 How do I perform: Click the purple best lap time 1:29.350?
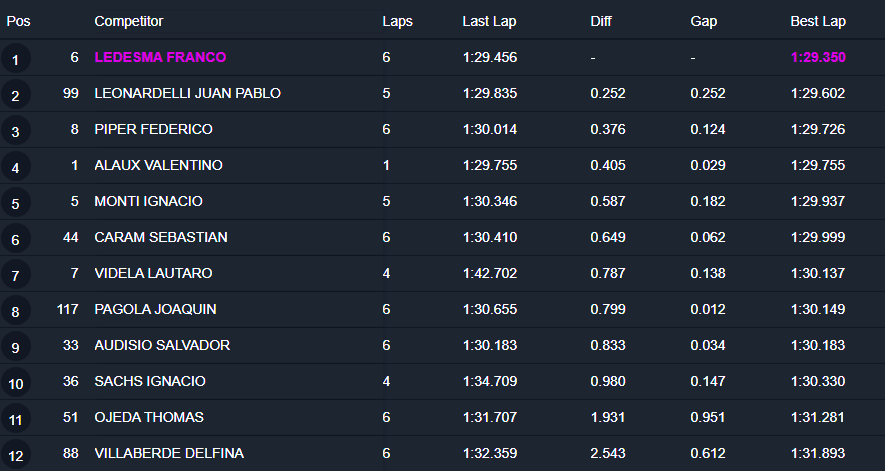pos(818,57)
